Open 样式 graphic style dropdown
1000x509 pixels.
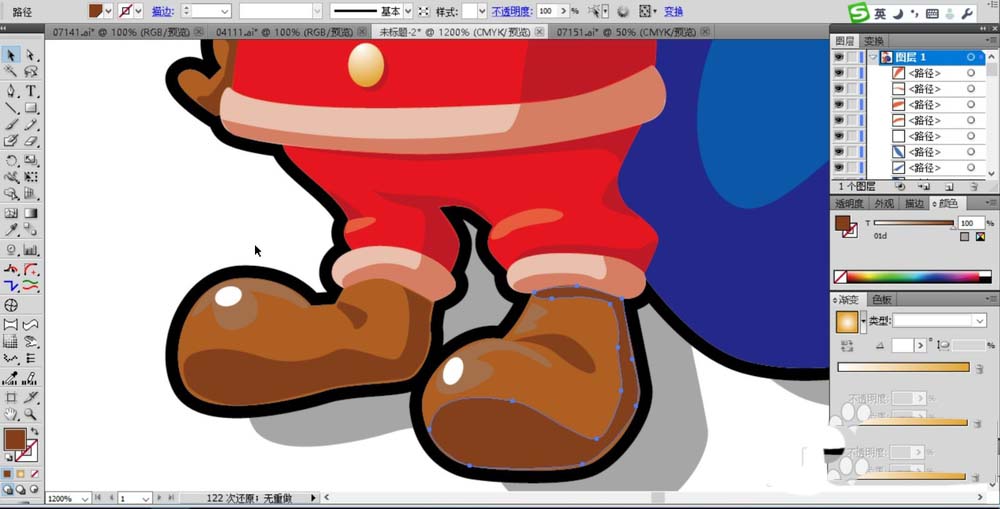point(483,11)
